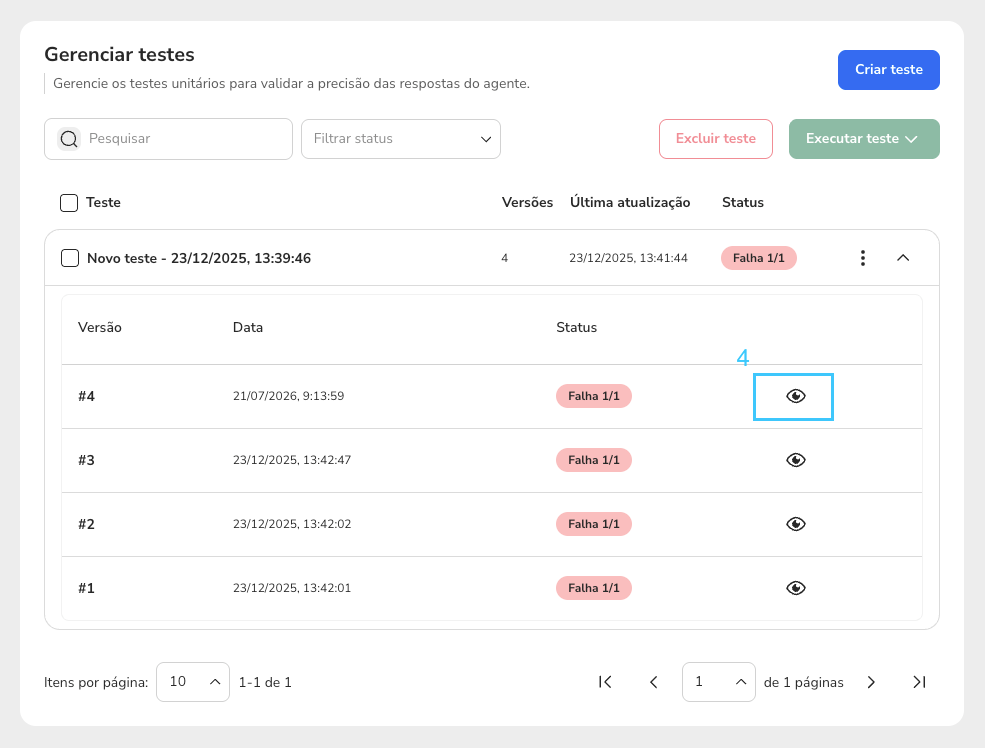985x748 pixels.
Task: Click the 1-1 de 1 pagination text
Action: pos(265,683)
